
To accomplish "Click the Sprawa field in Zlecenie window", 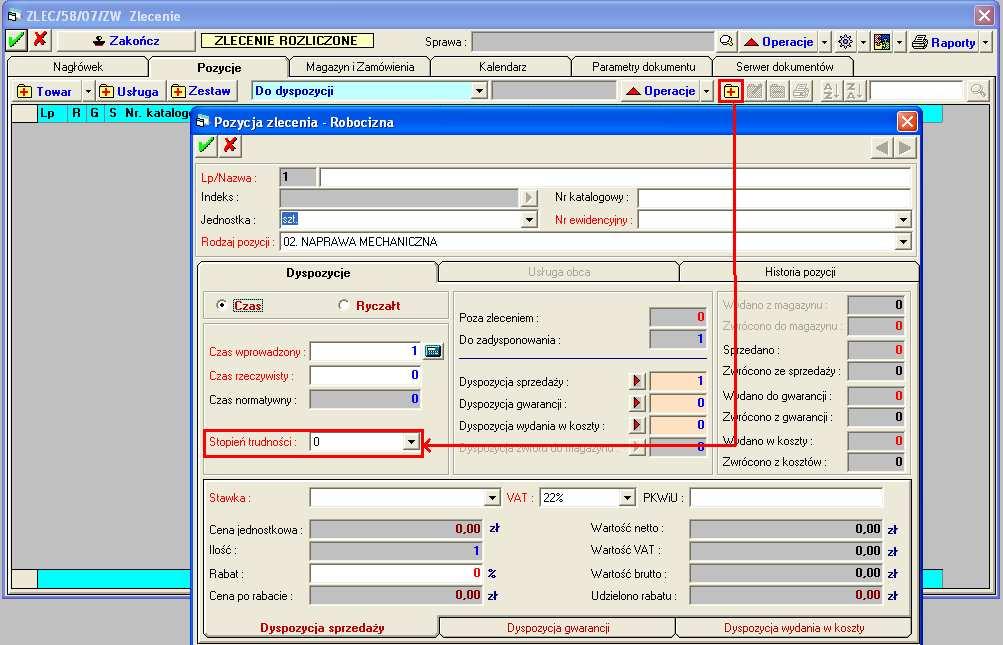I will (593, 42).
